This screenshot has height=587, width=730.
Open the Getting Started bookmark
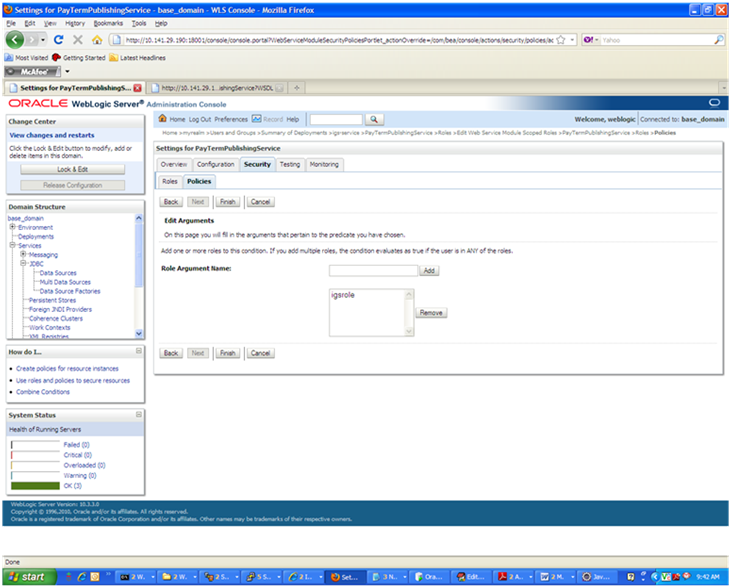pyautogui.click(x=79, y=58)
